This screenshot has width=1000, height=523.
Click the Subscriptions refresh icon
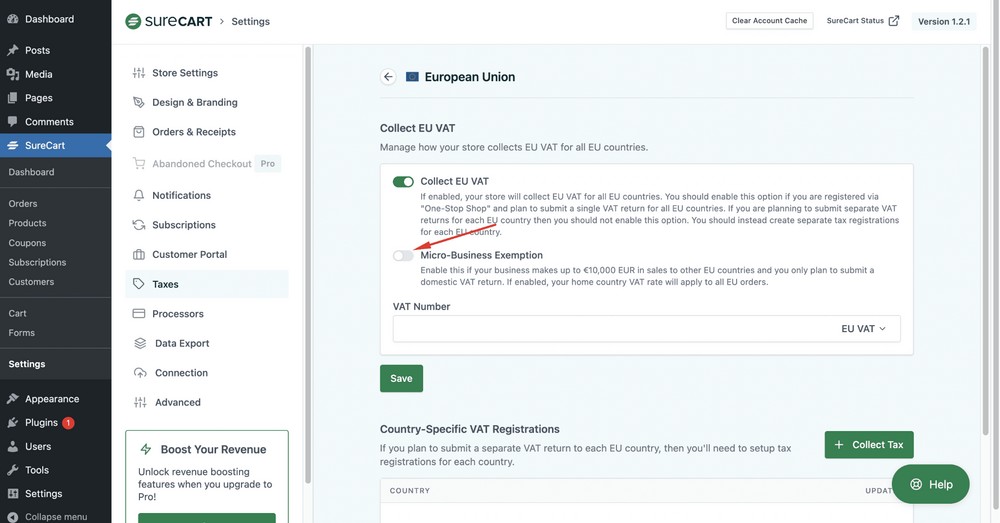coord(138,225)
